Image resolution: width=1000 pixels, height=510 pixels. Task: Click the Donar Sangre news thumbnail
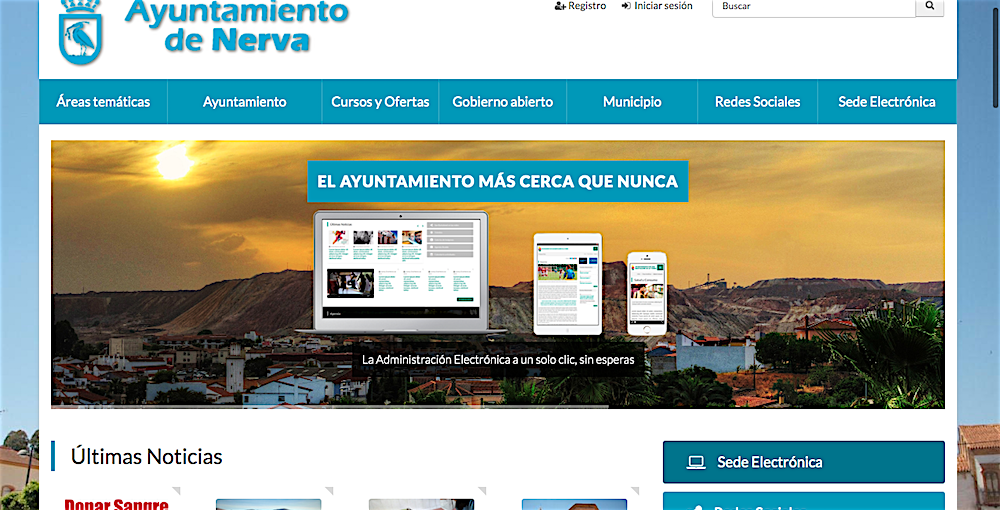(x=117, y=504)
